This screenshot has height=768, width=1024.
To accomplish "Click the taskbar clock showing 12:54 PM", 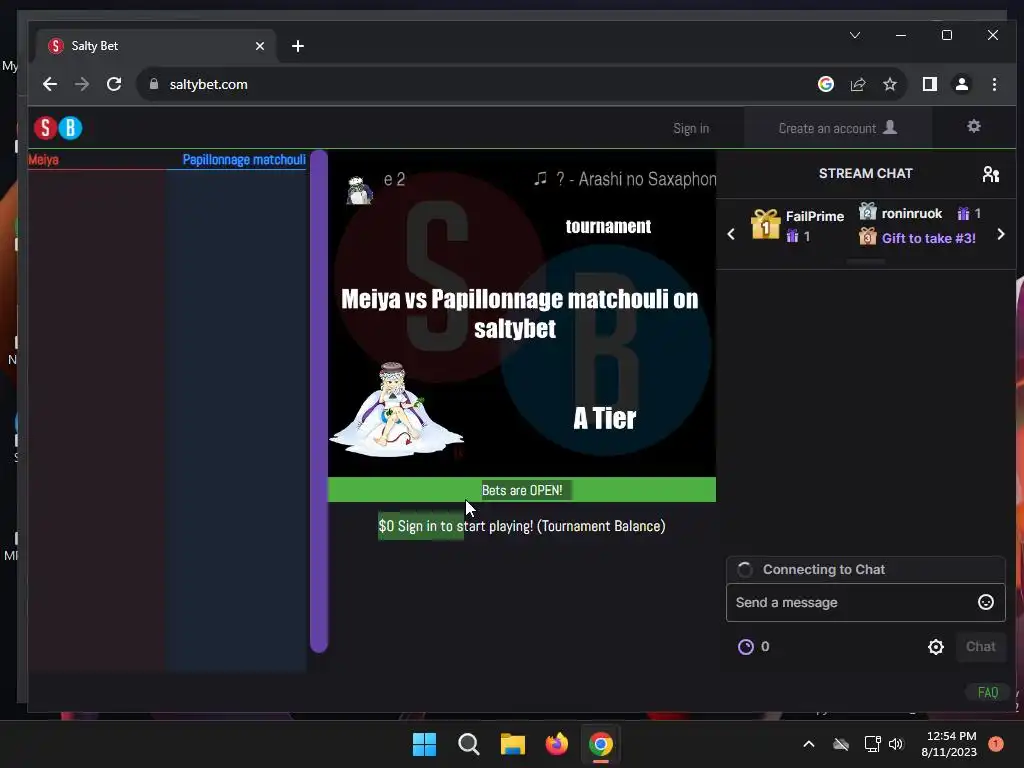I will coord(949,744).
